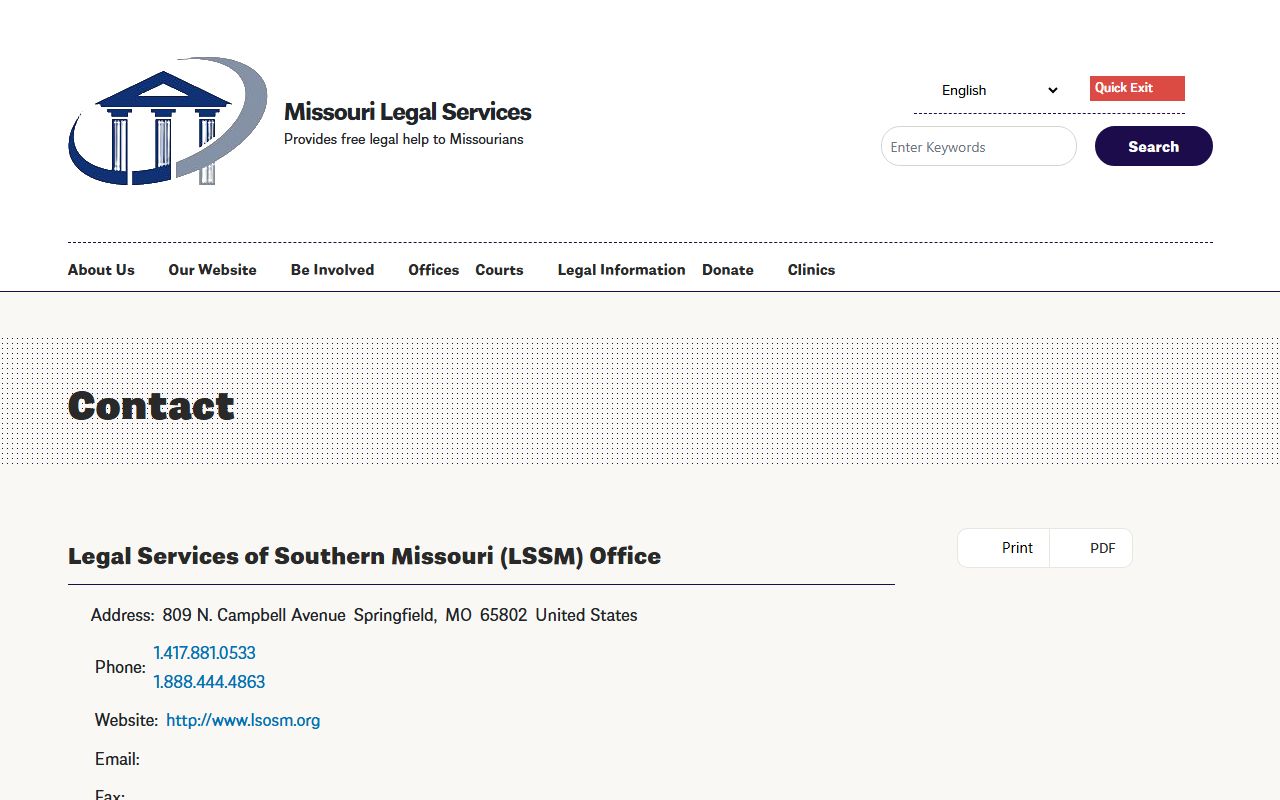The height and width of the screenshot is (800, 1280).
Task: Hit the red Quick Exit button
Action: [1137, 88]
